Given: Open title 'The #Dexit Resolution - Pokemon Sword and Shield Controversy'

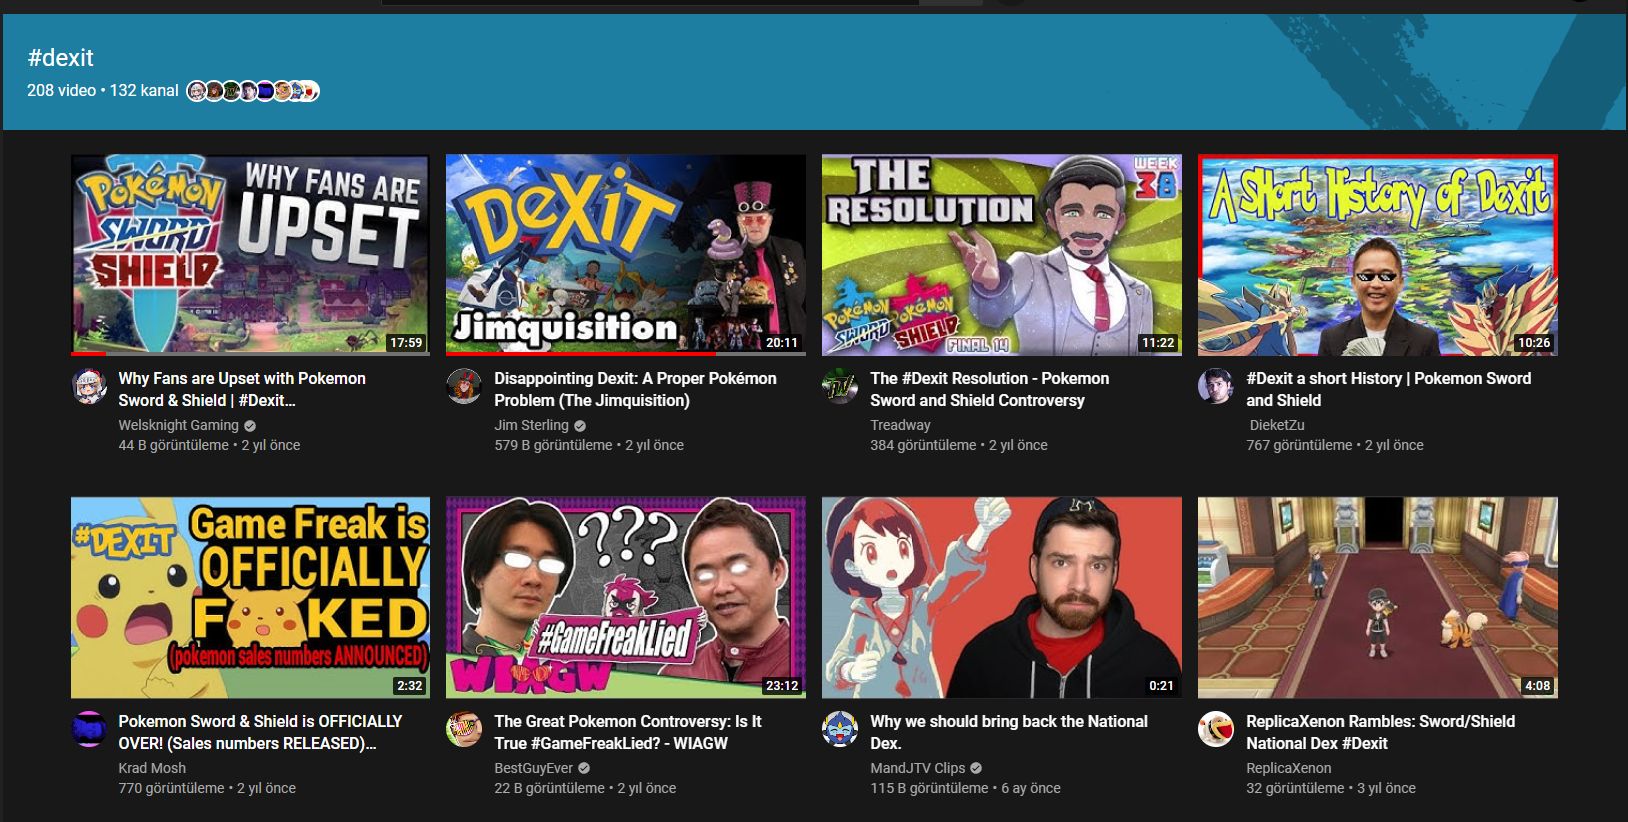Looking at the screenshot, I should click(x=989, y=389).
